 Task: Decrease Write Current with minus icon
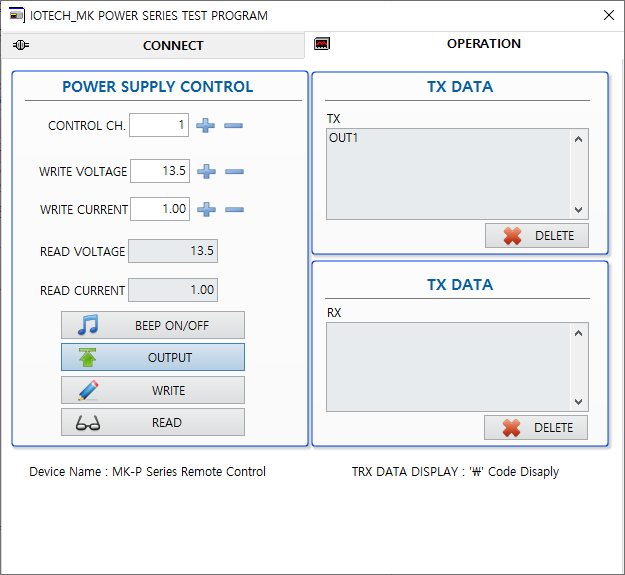(x=234, y=209)
